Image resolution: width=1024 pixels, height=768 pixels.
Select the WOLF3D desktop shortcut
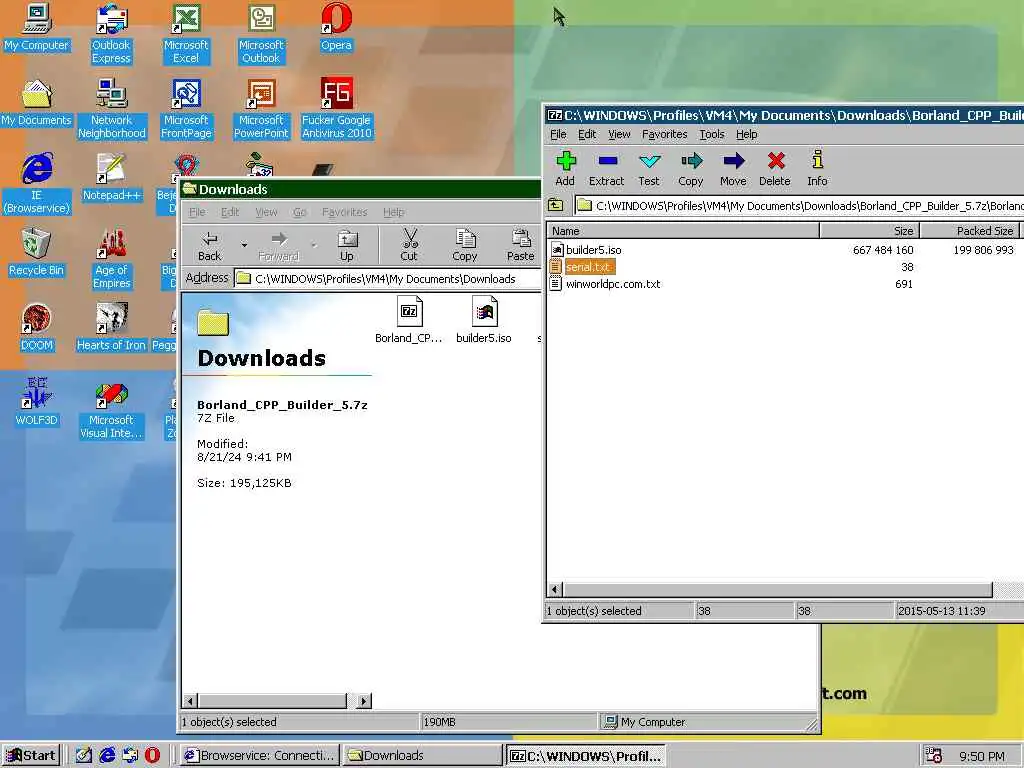(37, 403)
